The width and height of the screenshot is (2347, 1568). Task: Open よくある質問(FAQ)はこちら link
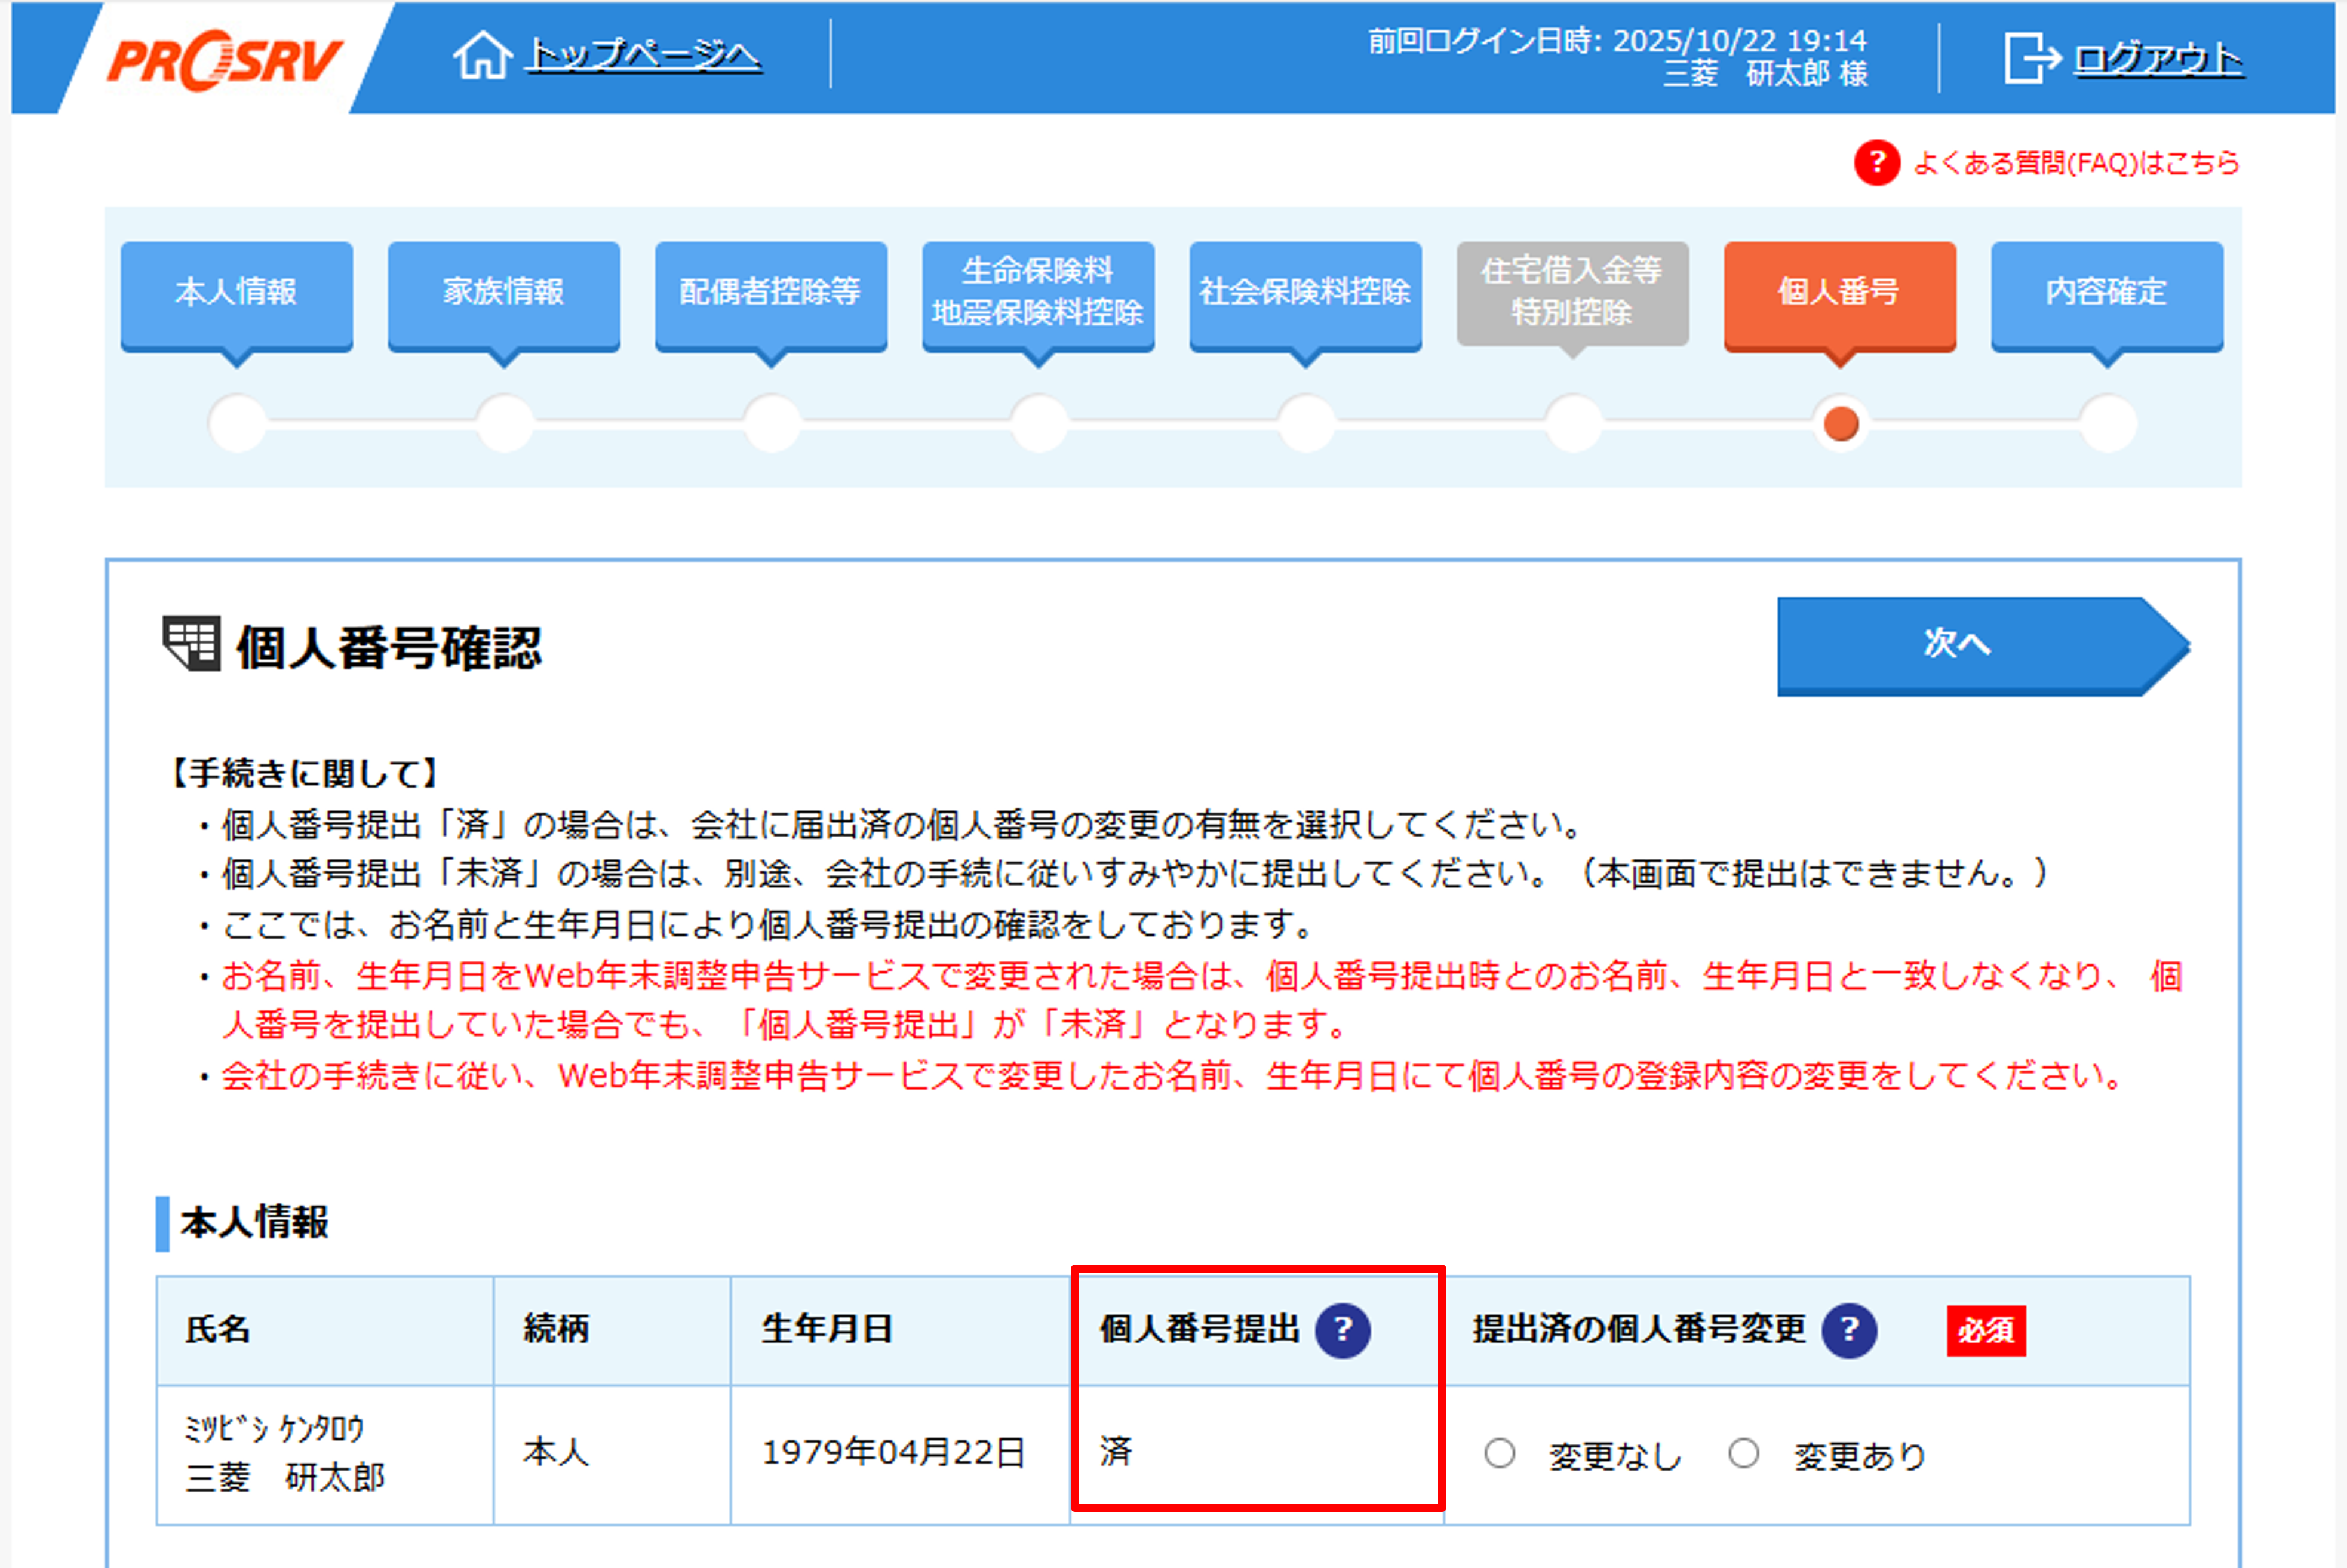point(2076,163)
